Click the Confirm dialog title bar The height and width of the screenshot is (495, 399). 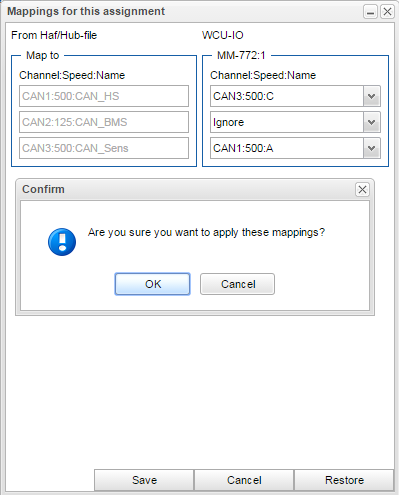(x=195, y=189)
